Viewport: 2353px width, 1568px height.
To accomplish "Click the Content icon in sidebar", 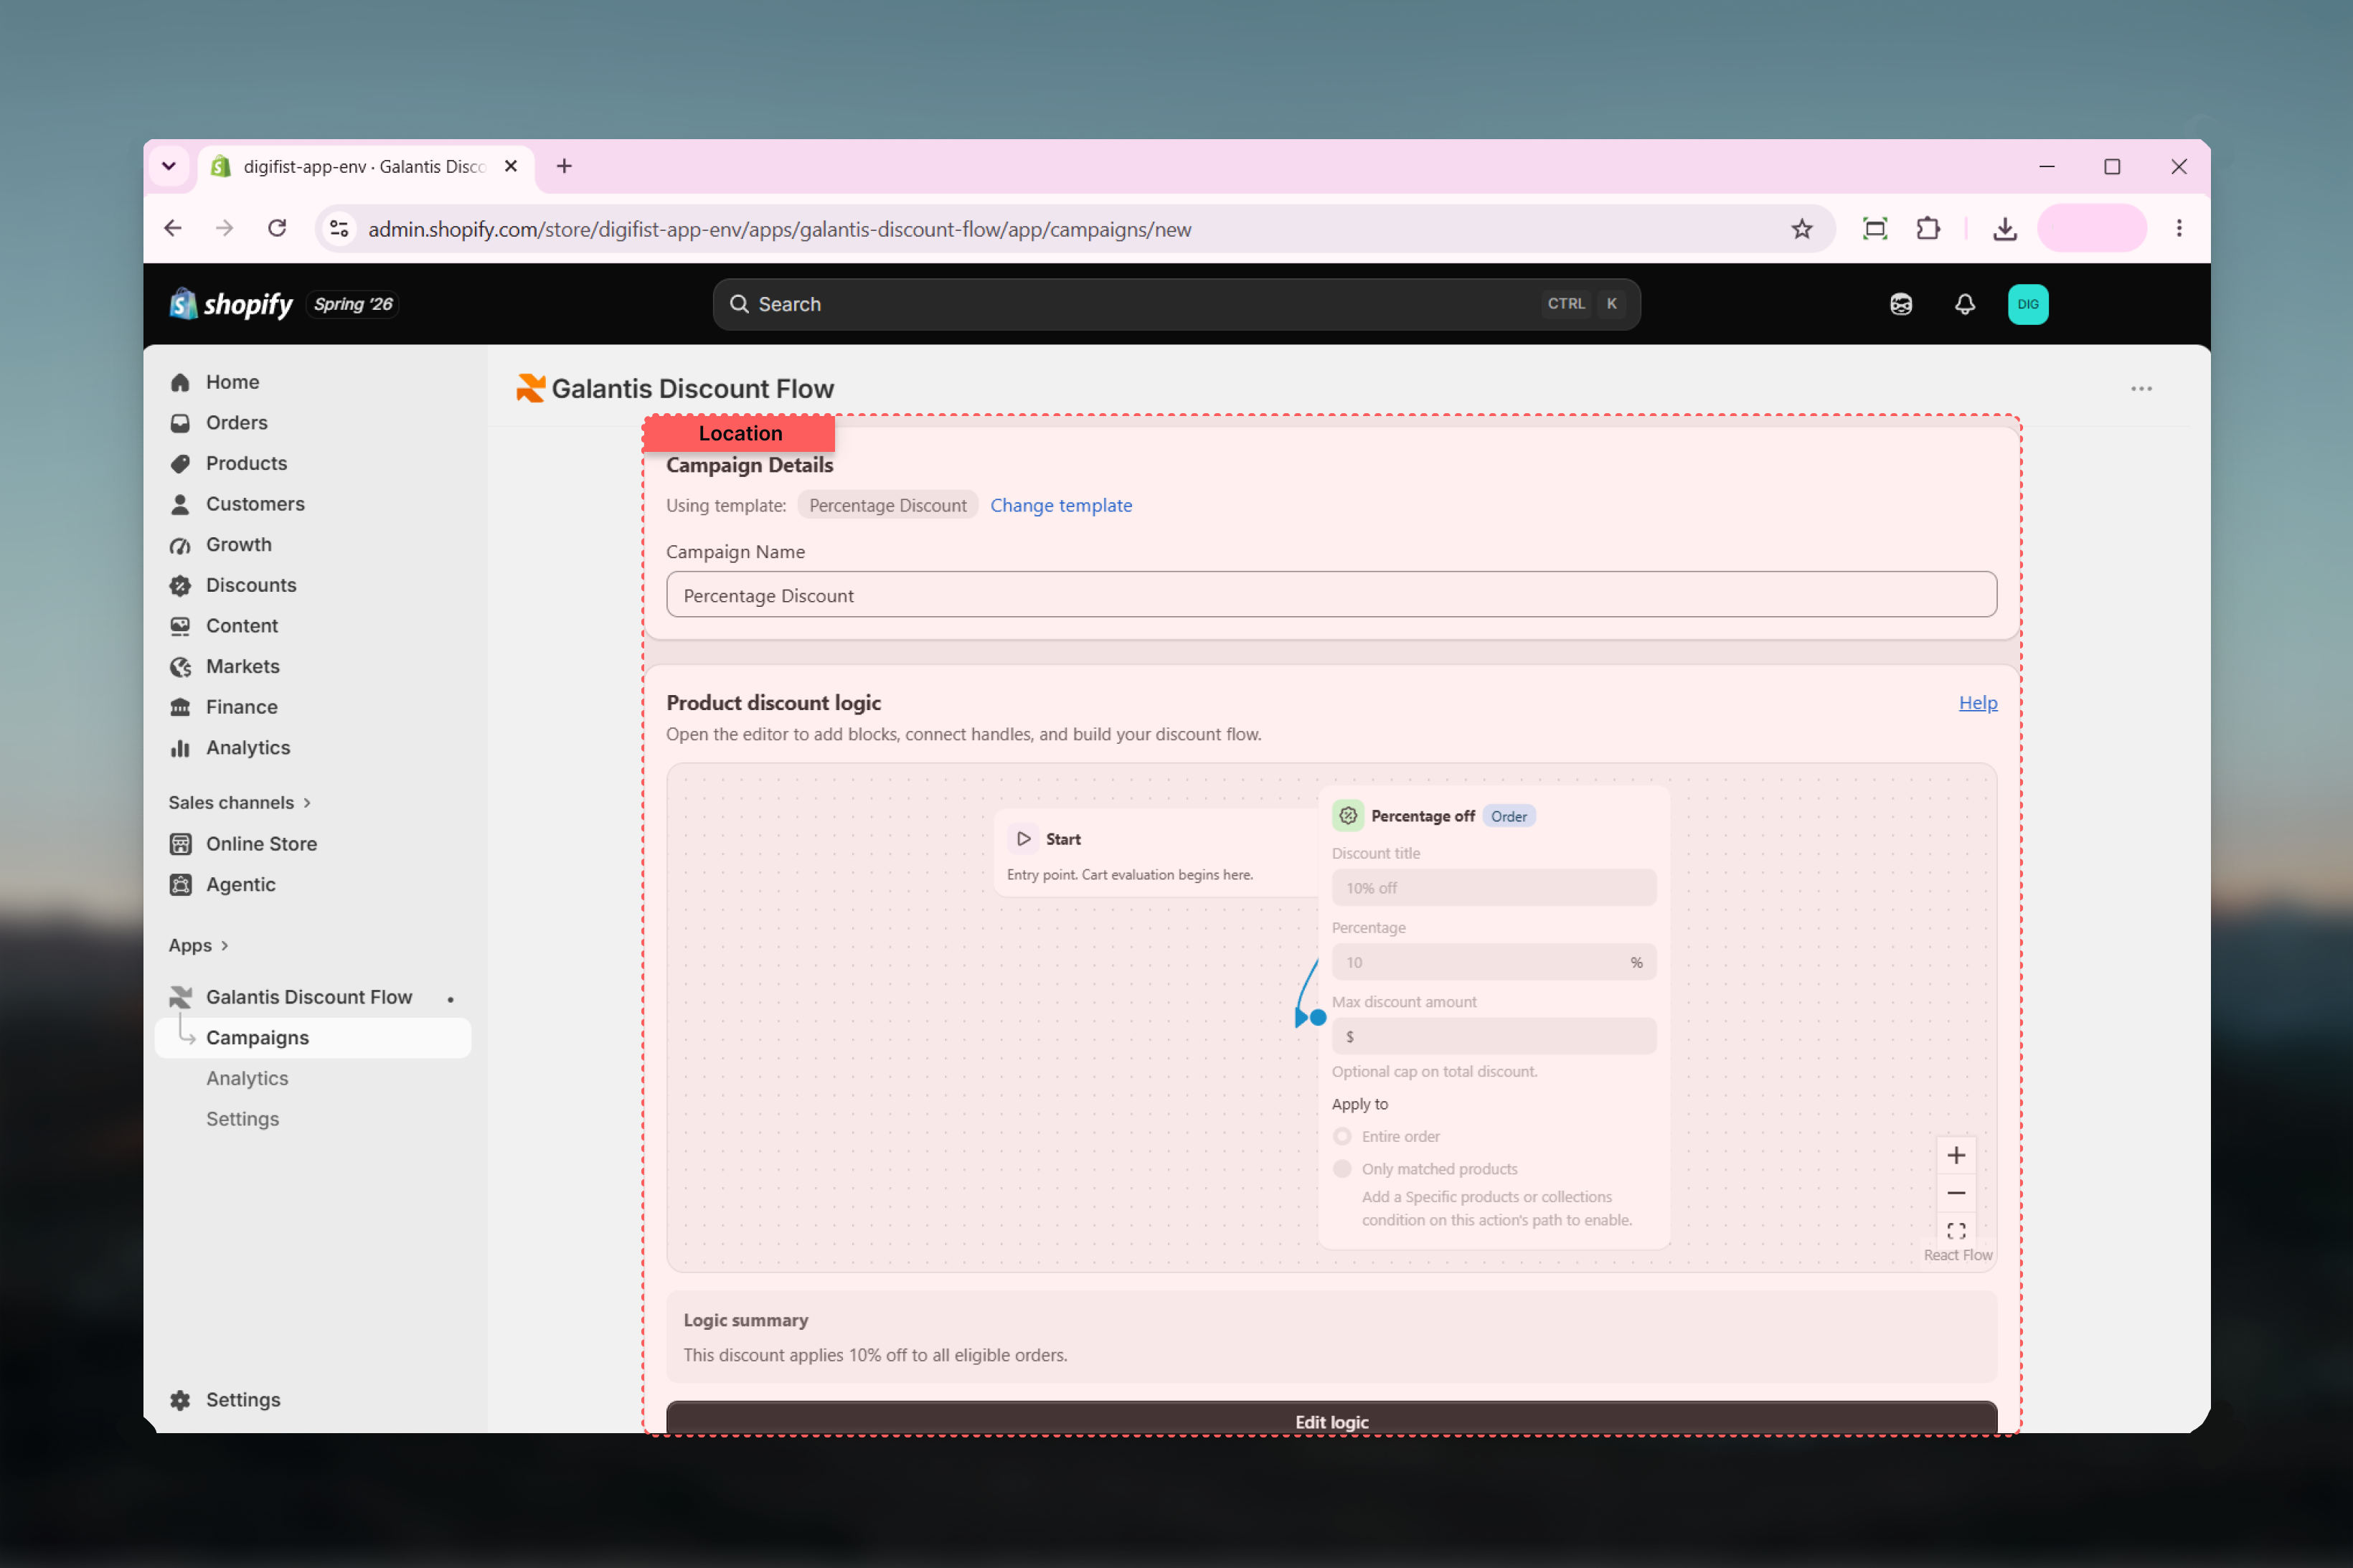I will tap(180, 626).
